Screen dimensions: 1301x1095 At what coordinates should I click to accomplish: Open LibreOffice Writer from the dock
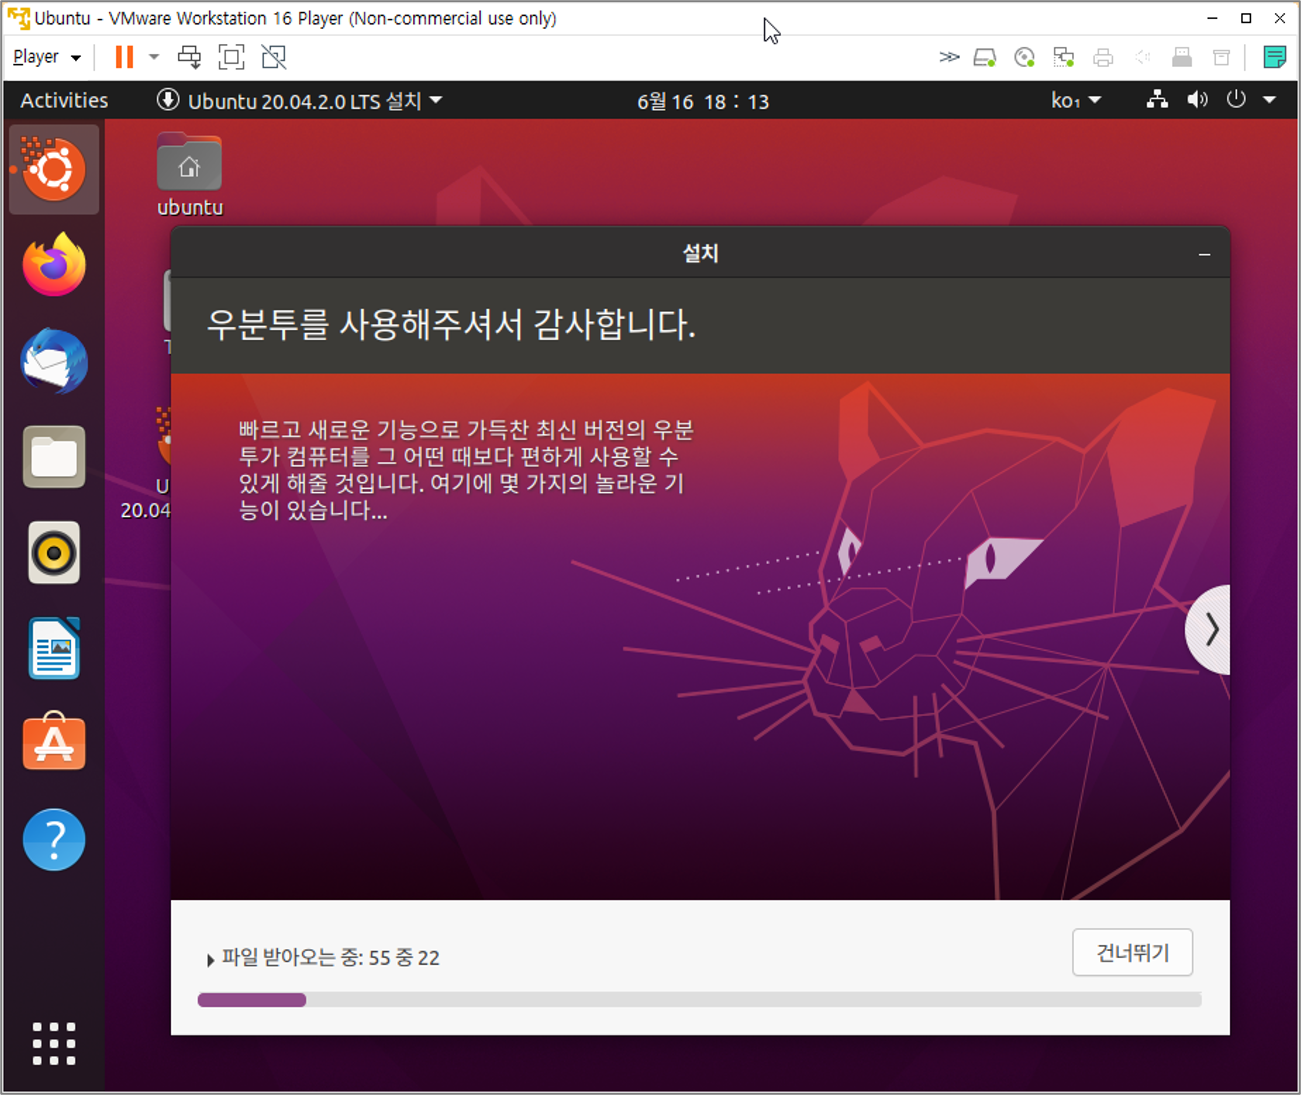pos(54,648)
